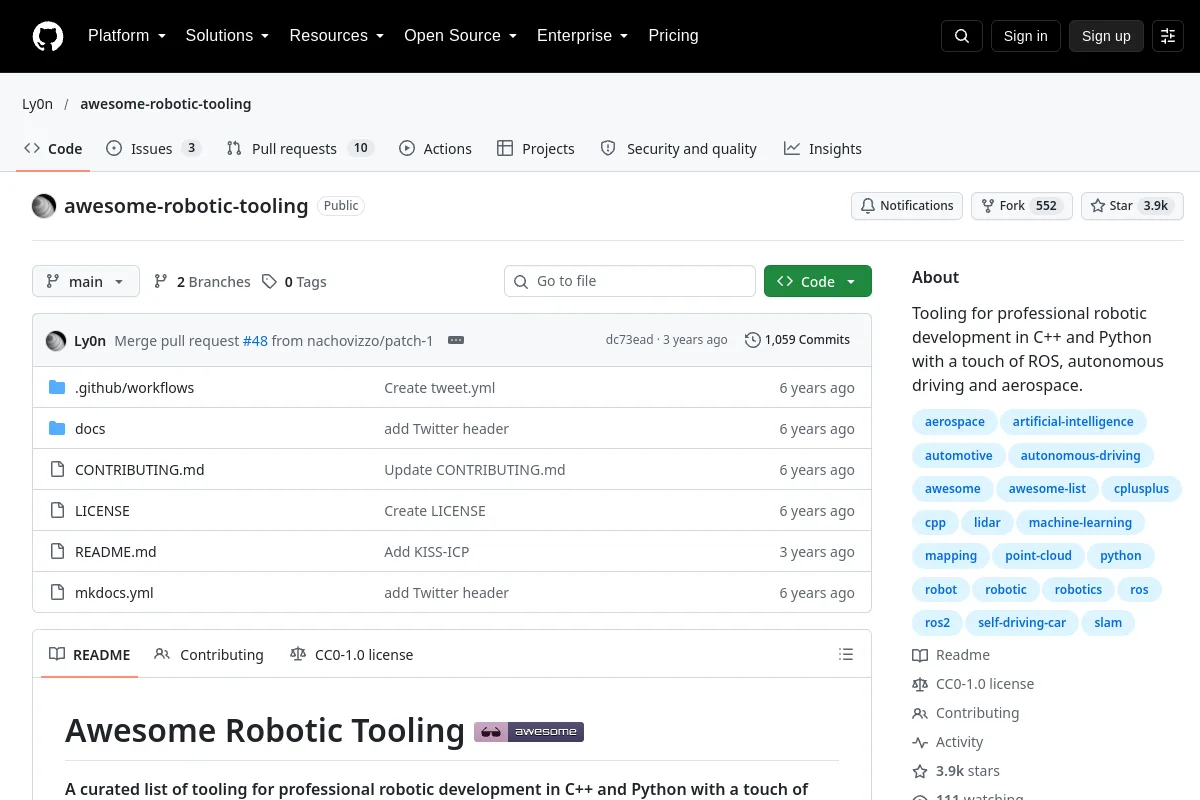
Task: Click the docs folder icon
Action: point(57,429)
